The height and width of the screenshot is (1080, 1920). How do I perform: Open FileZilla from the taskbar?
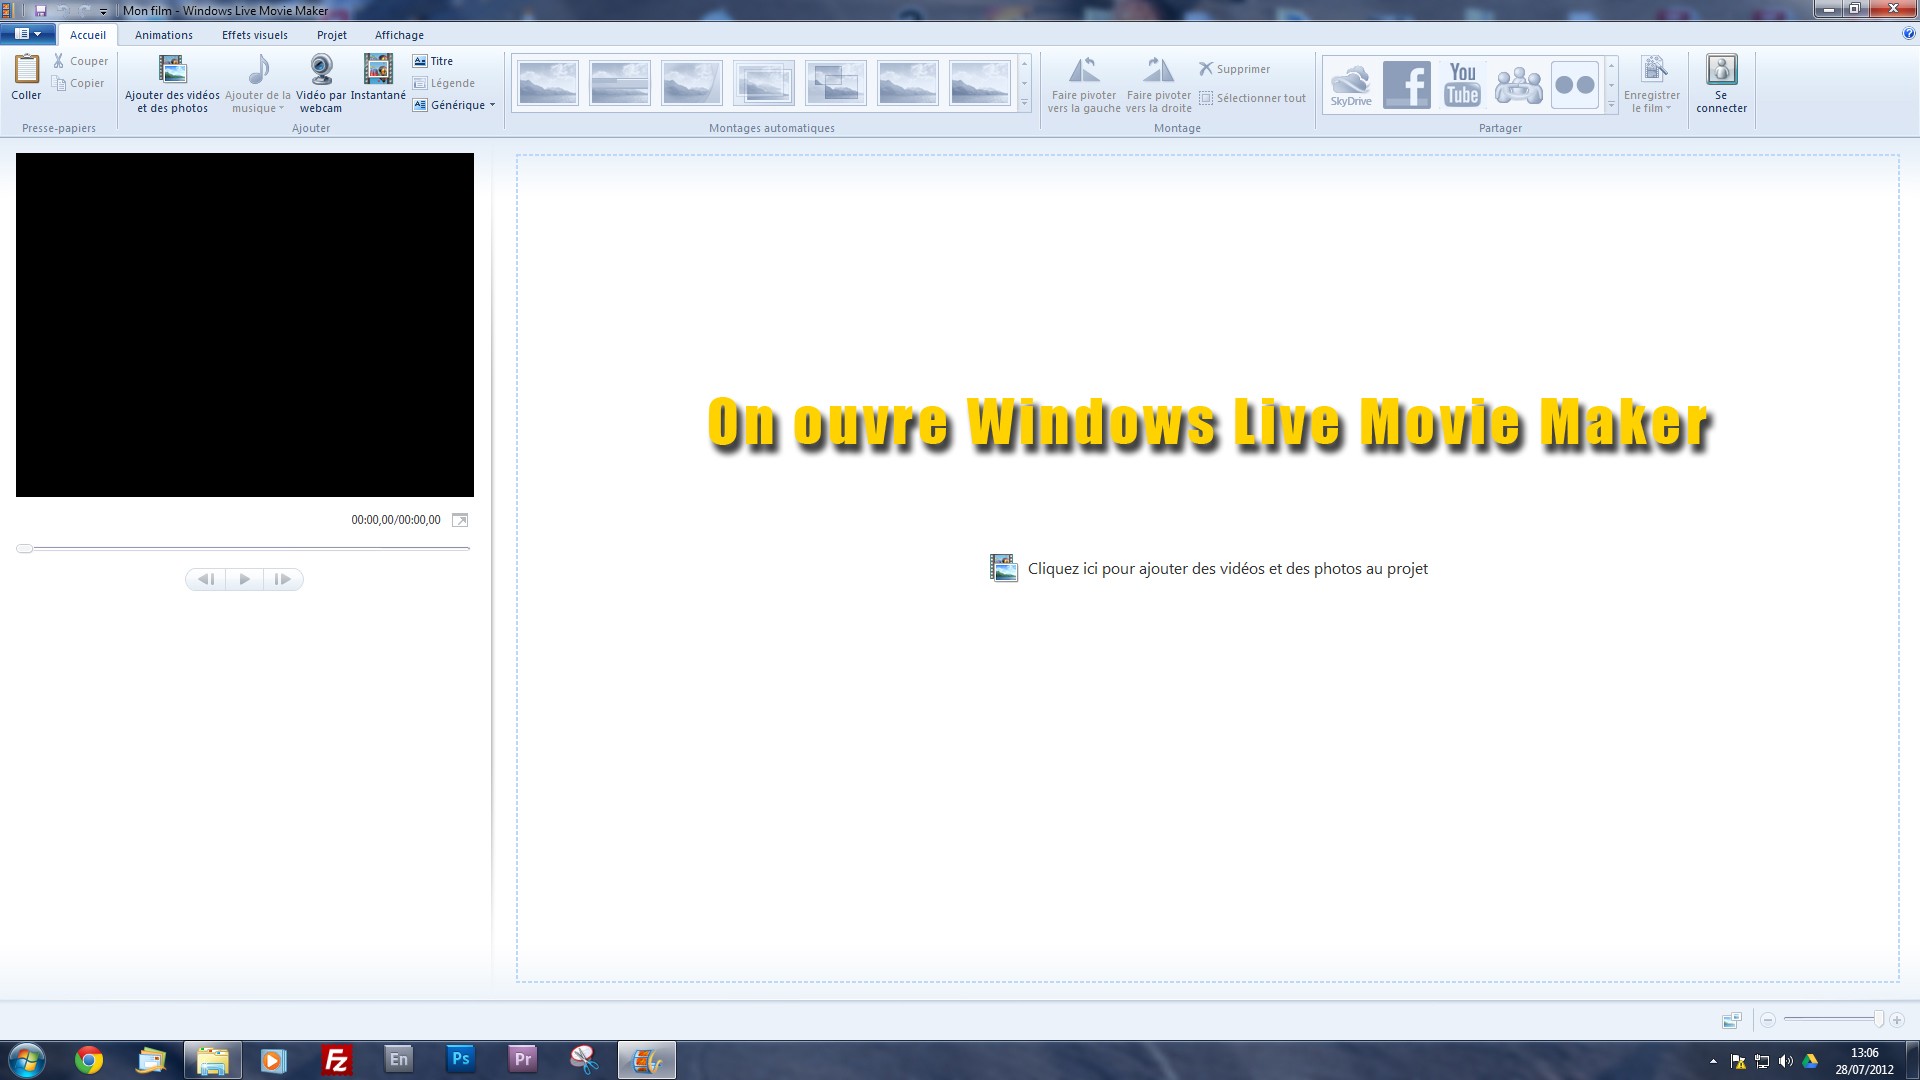[x=337, y=1060]
